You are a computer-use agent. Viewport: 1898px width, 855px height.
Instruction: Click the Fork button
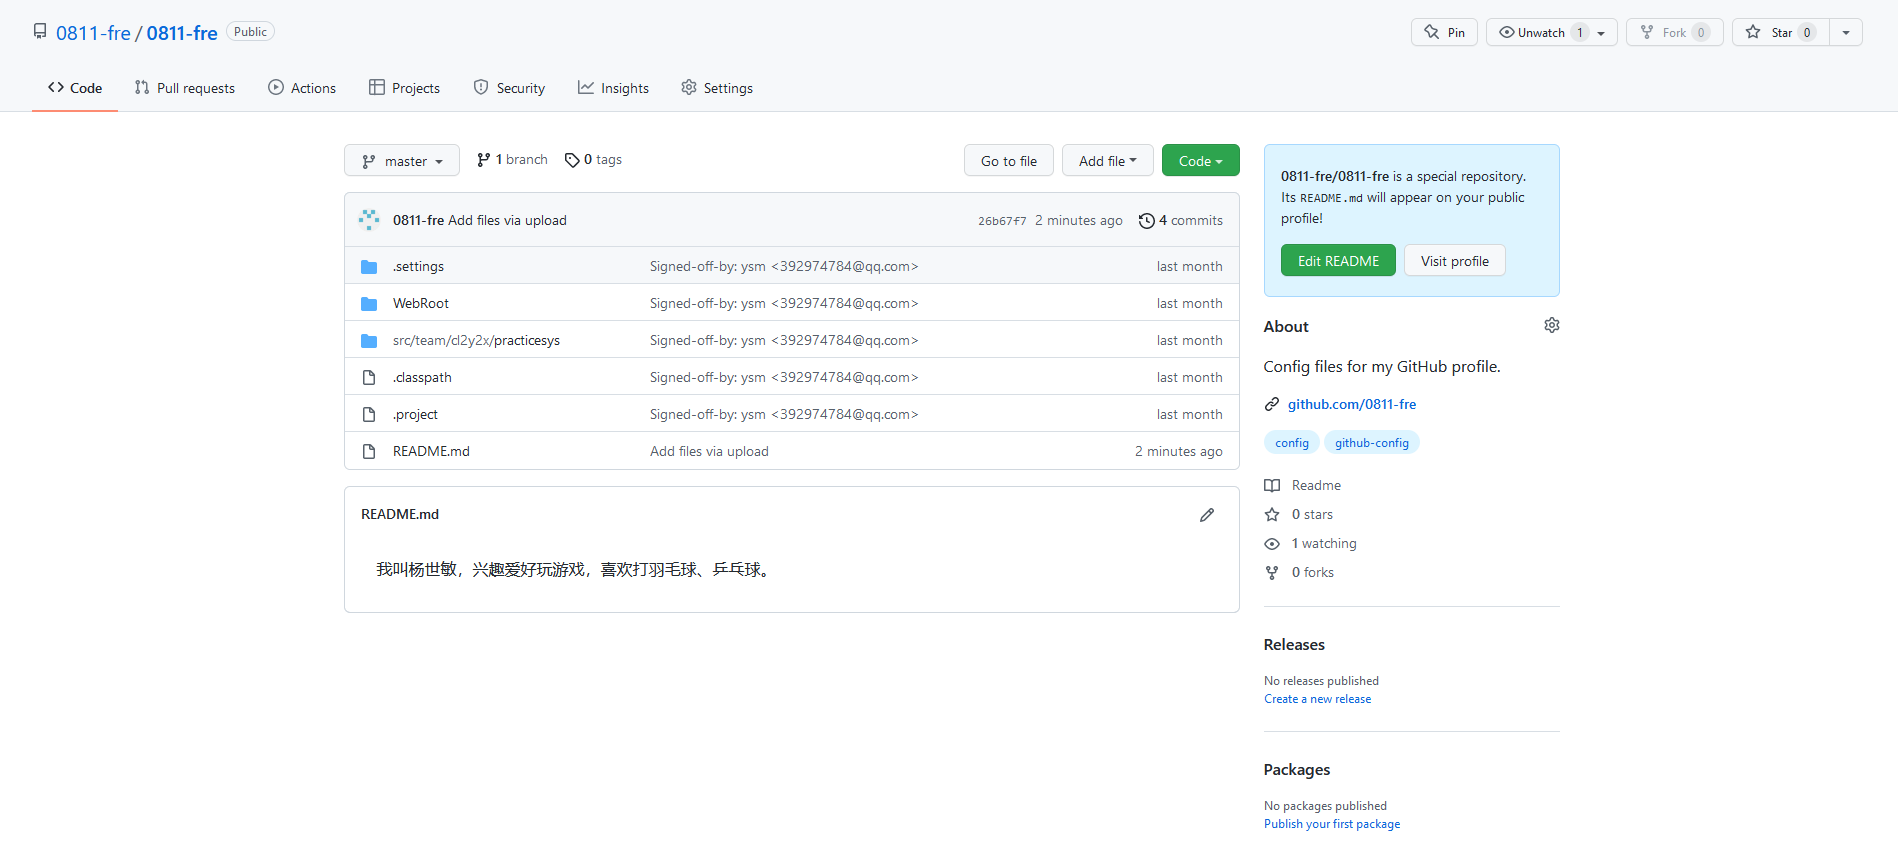click(1675, 32)
